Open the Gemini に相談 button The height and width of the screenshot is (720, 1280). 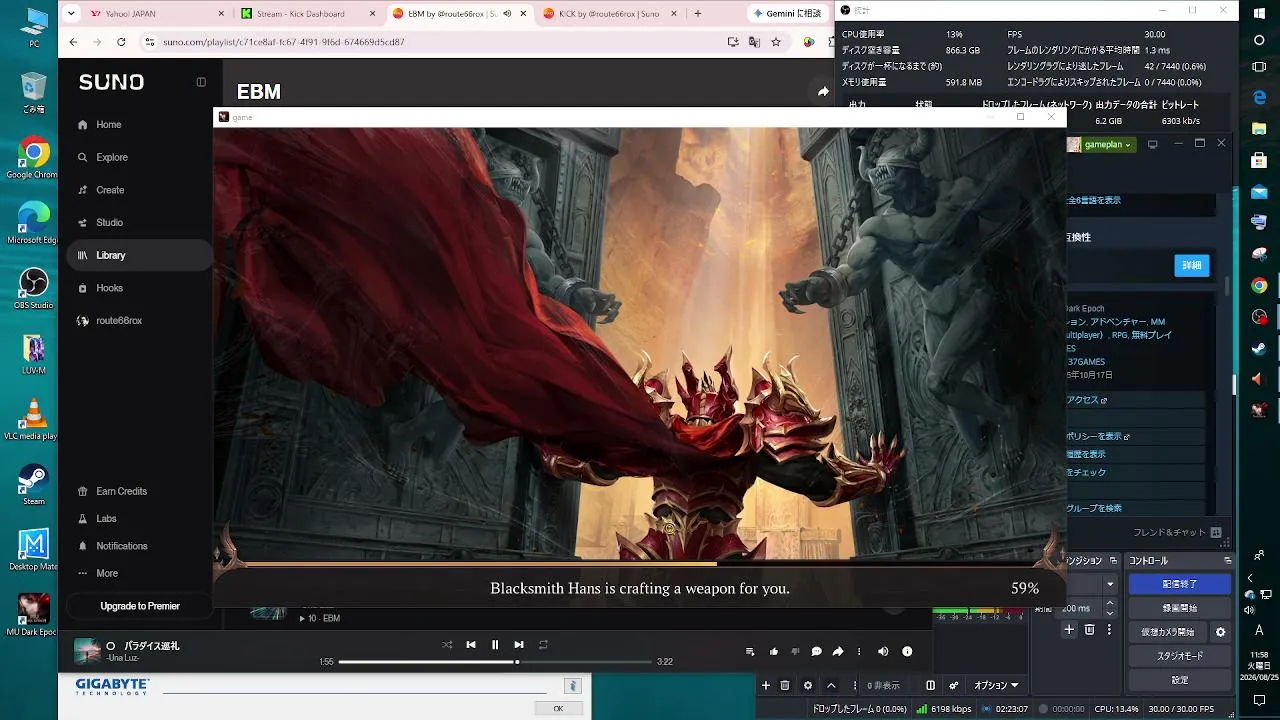[x=789, y=14]
